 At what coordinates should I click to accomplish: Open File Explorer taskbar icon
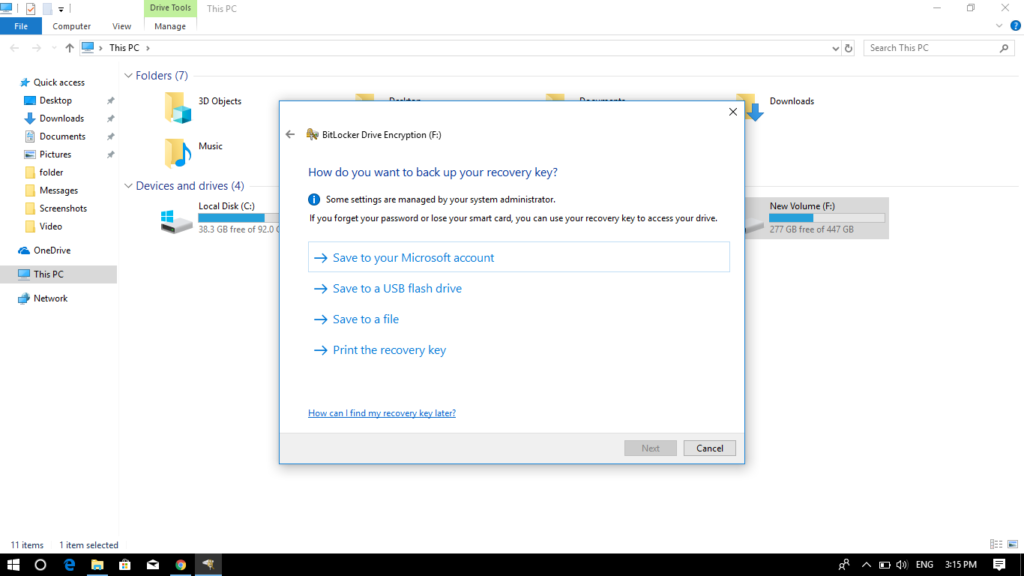coord(97,565)
